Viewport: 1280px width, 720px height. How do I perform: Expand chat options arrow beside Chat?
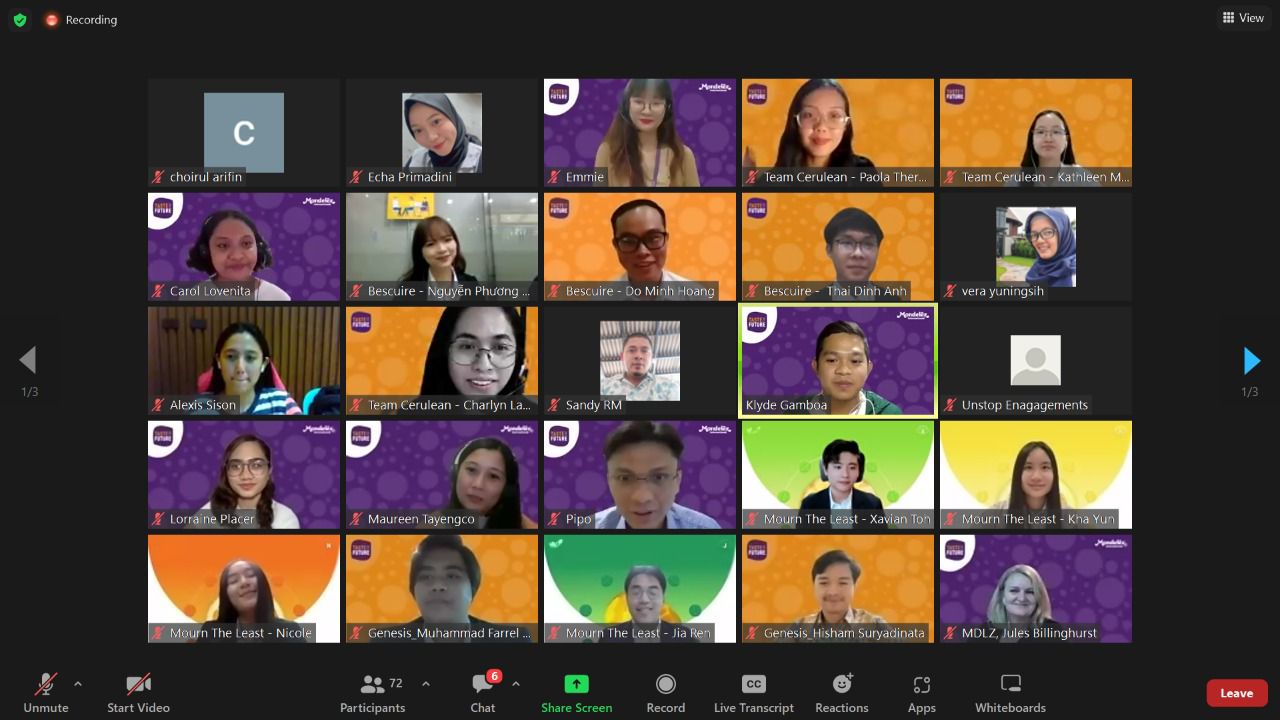[x=516, y=684]
